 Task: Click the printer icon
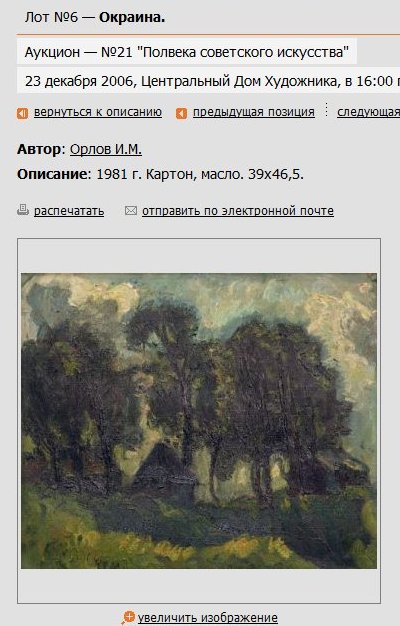(x=23, y=210)
